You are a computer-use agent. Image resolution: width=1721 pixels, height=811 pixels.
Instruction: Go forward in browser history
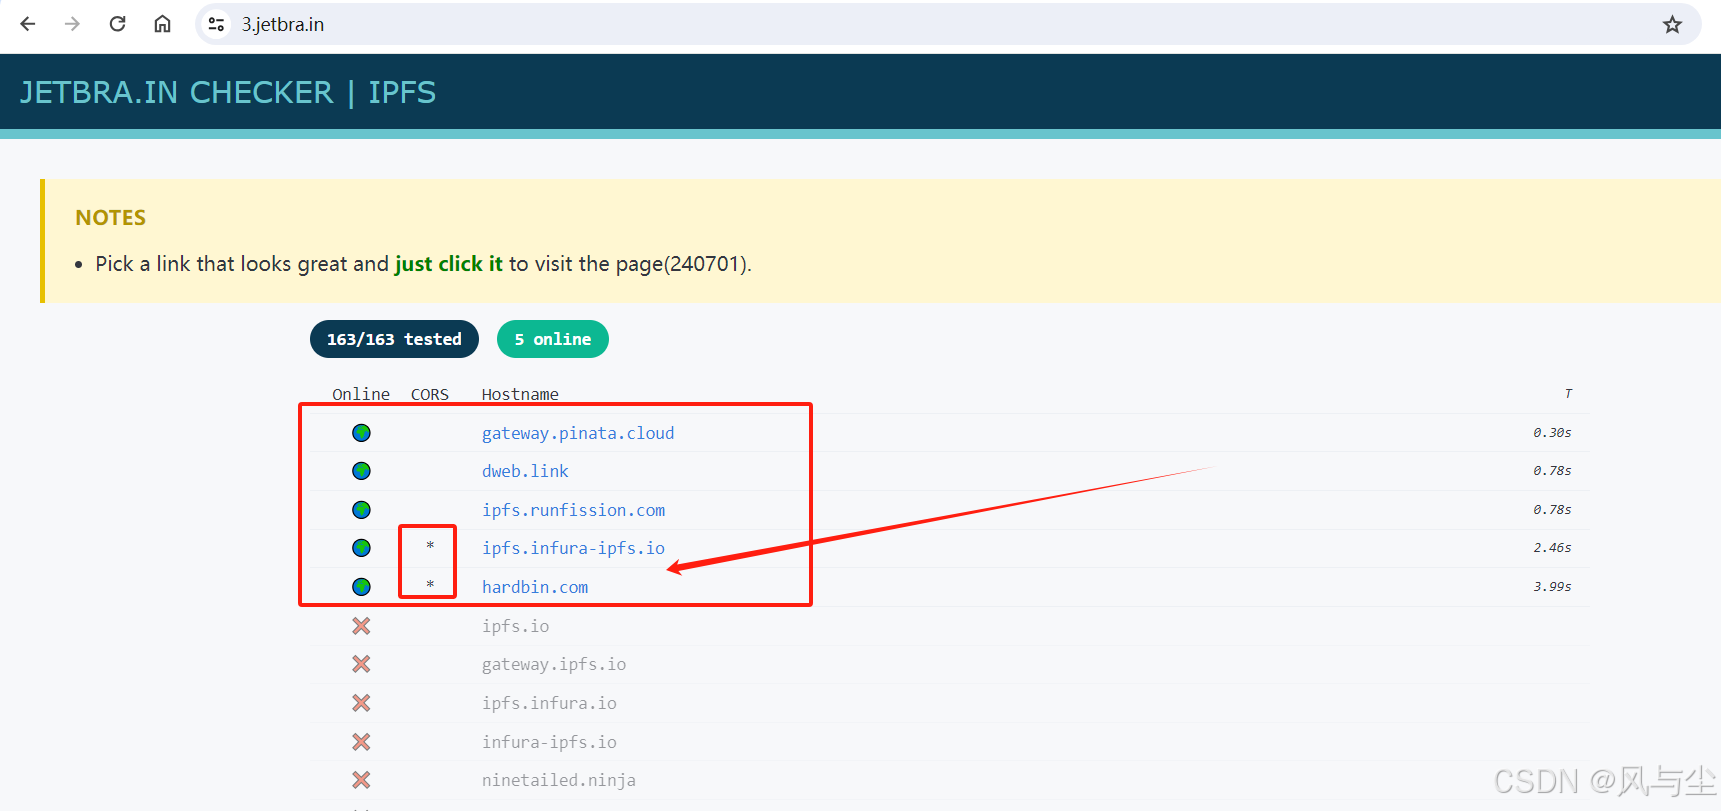click(72, 24)
